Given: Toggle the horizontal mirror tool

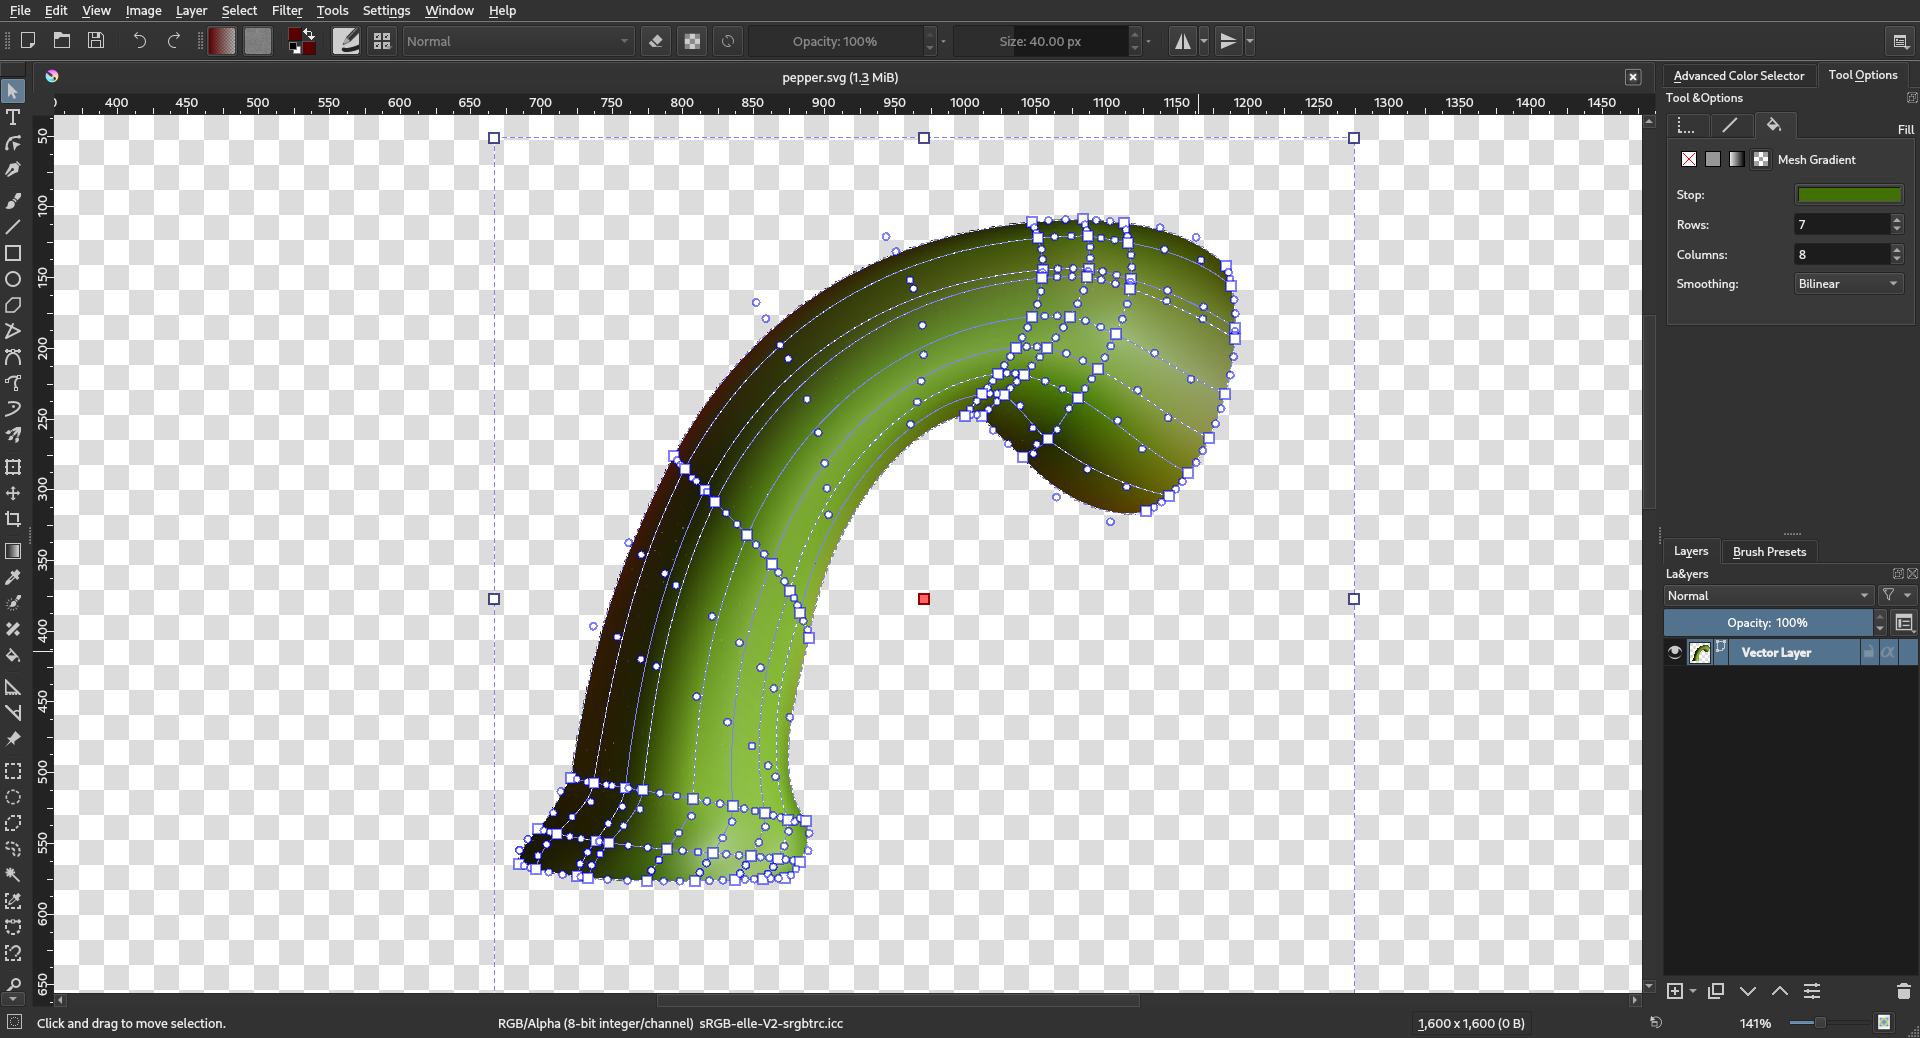Looking at the screenshot, I should point(1183,41).
